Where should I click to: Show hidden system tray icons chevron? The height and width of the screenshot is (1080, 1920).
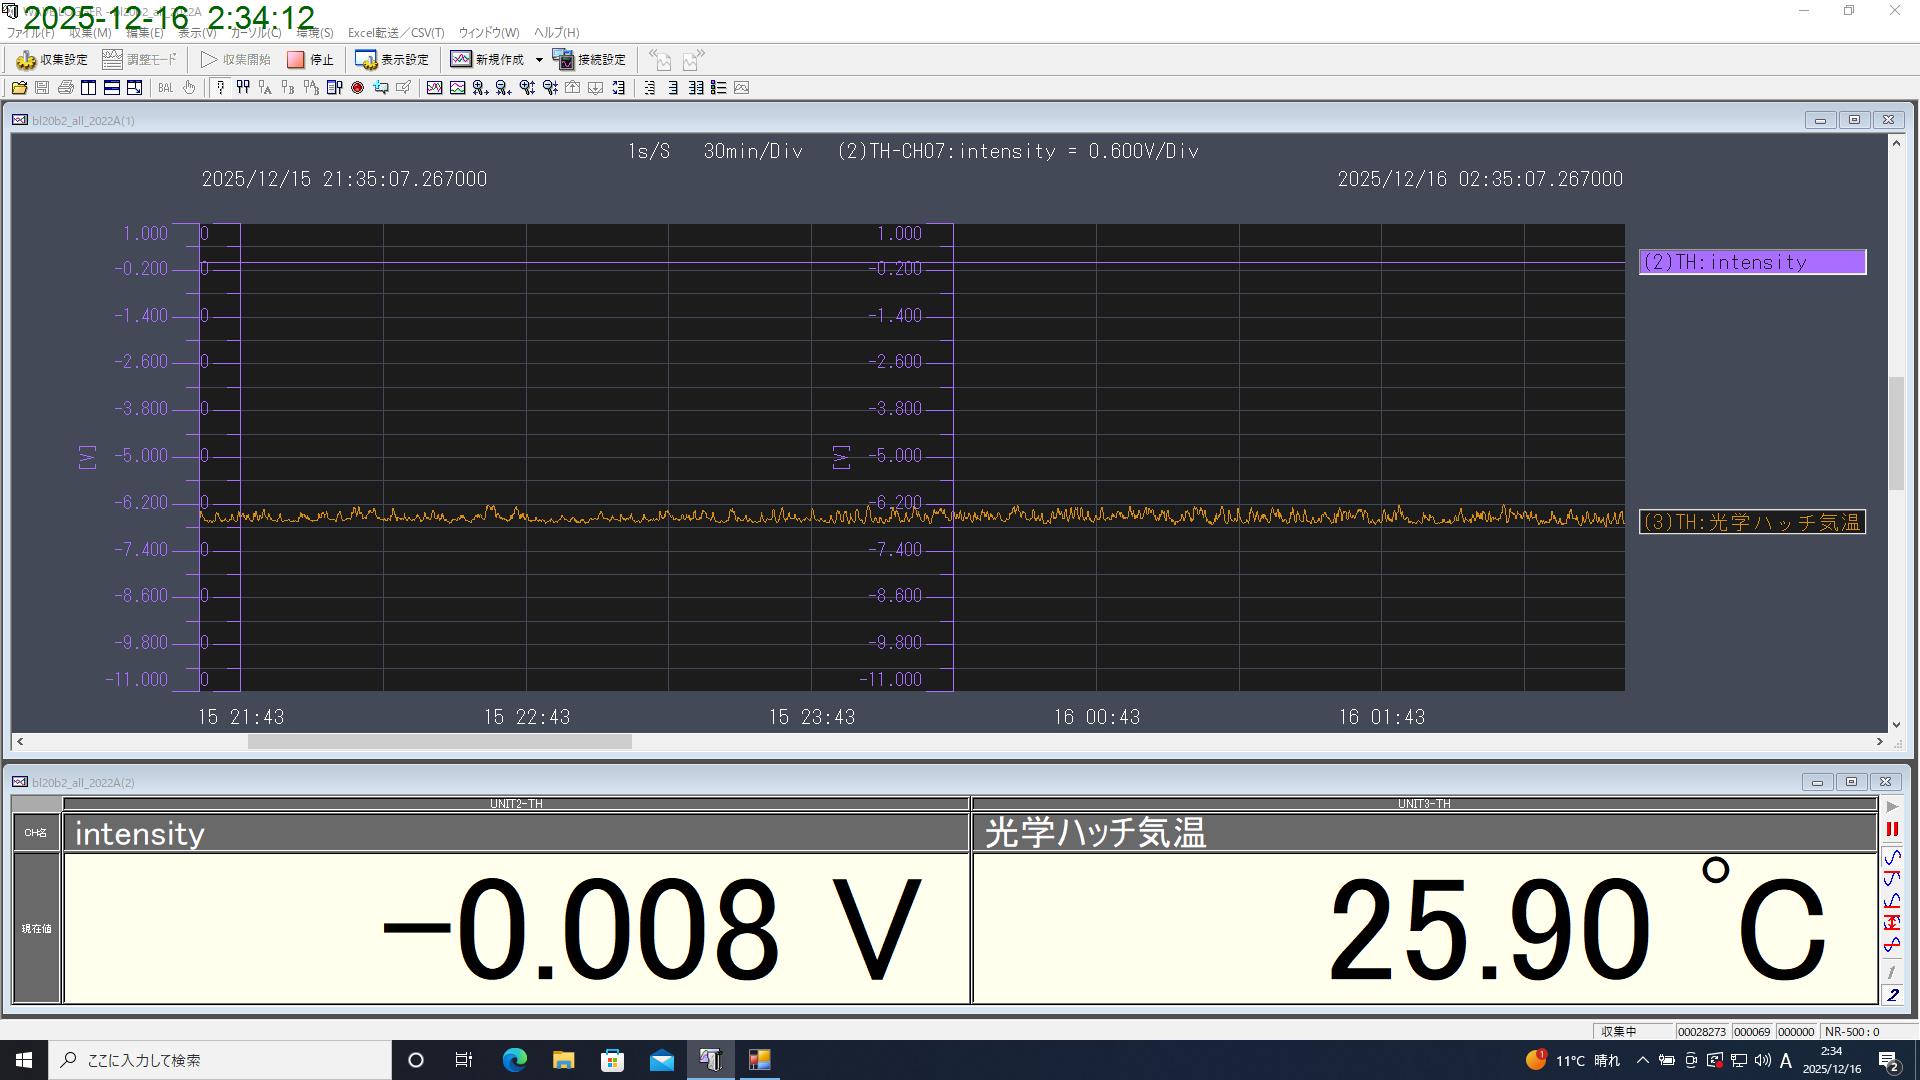(1642, 1060)
